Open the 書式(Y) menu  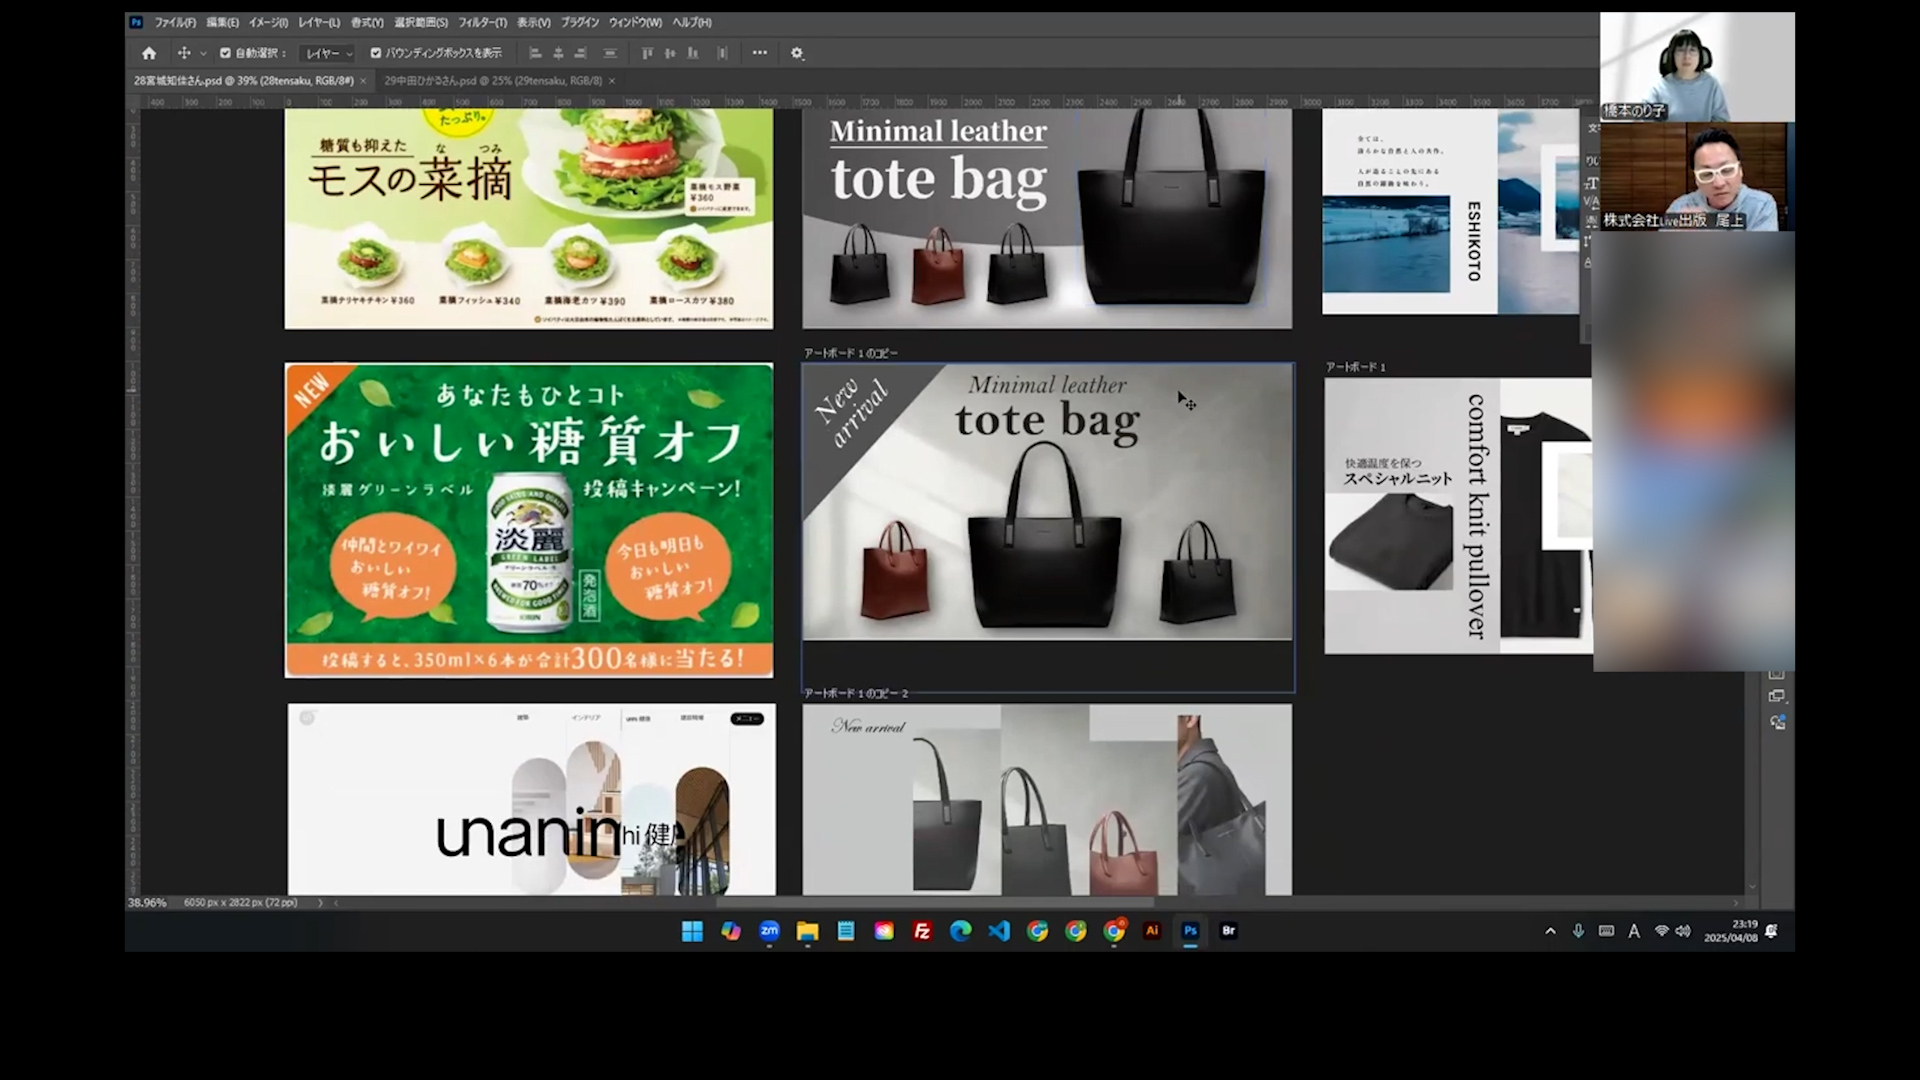(x=367, y=22)
